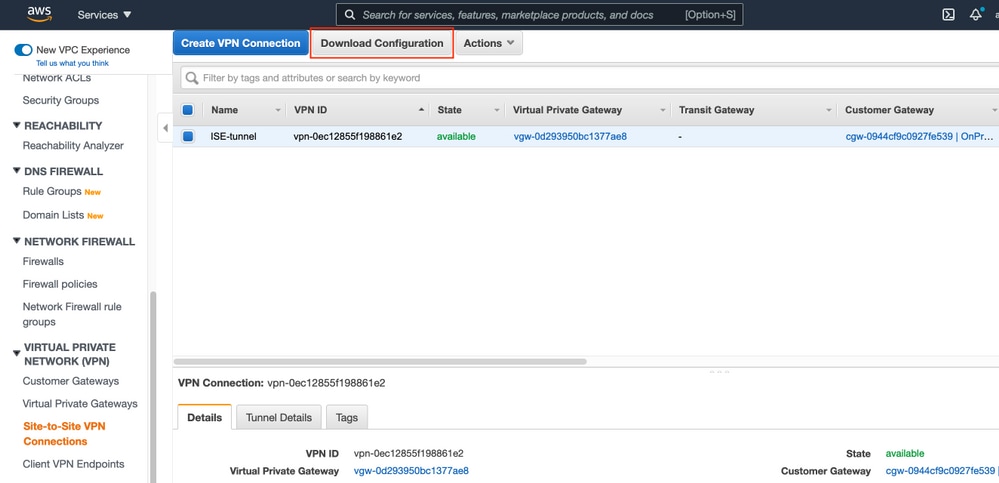The height and width of the screenshot is (483, 999).
Task: Open Security Groups in sidebar
Action: (x=61, y=100)
